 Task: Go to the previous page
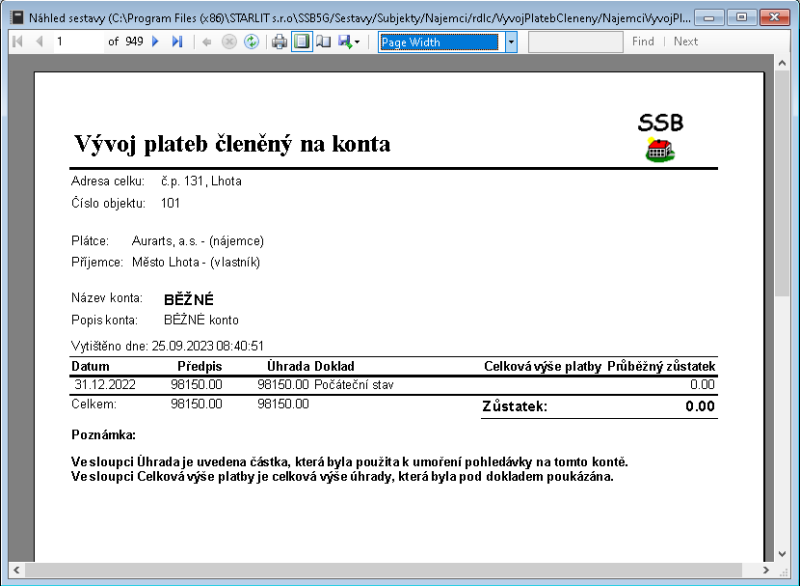[39, 42]
